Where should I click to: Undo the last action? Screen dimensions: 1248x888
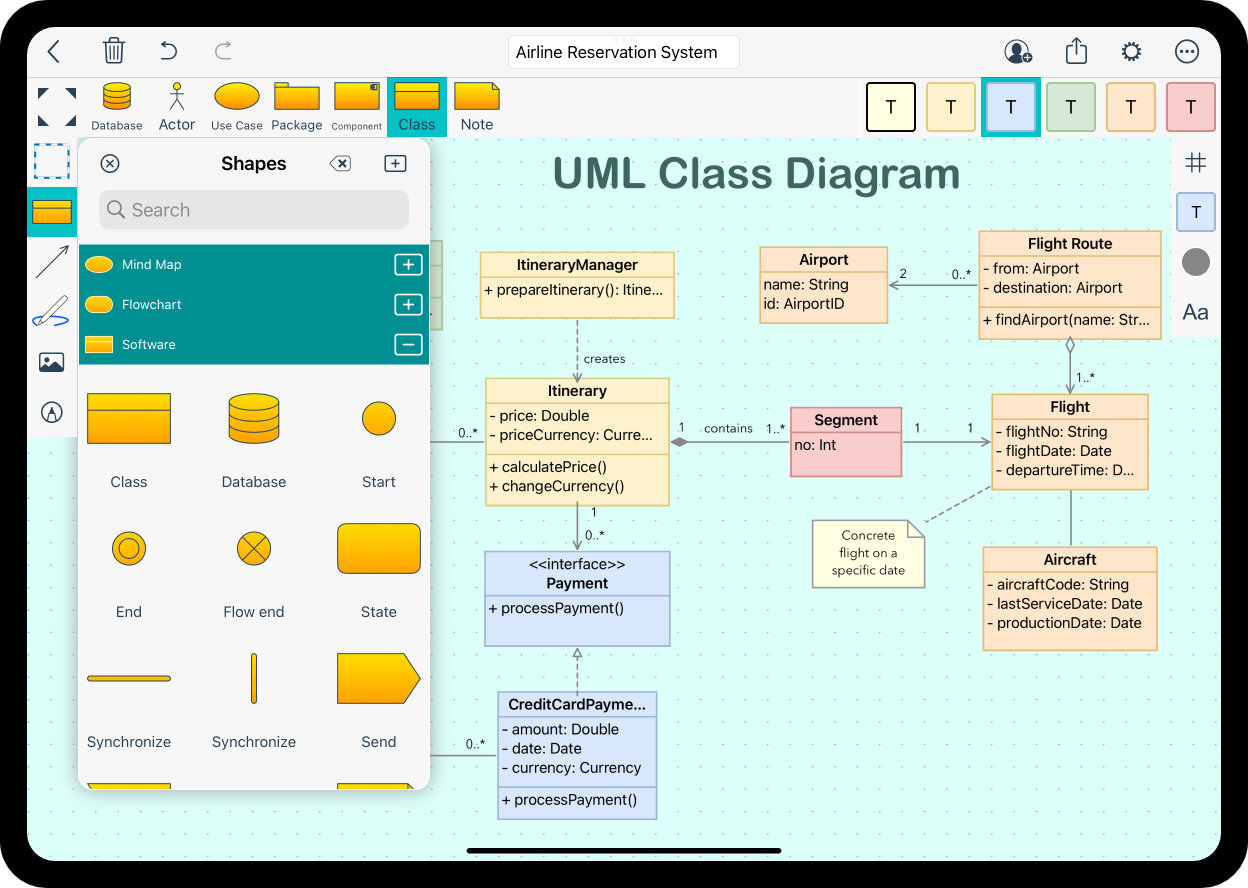coord(168,50)
